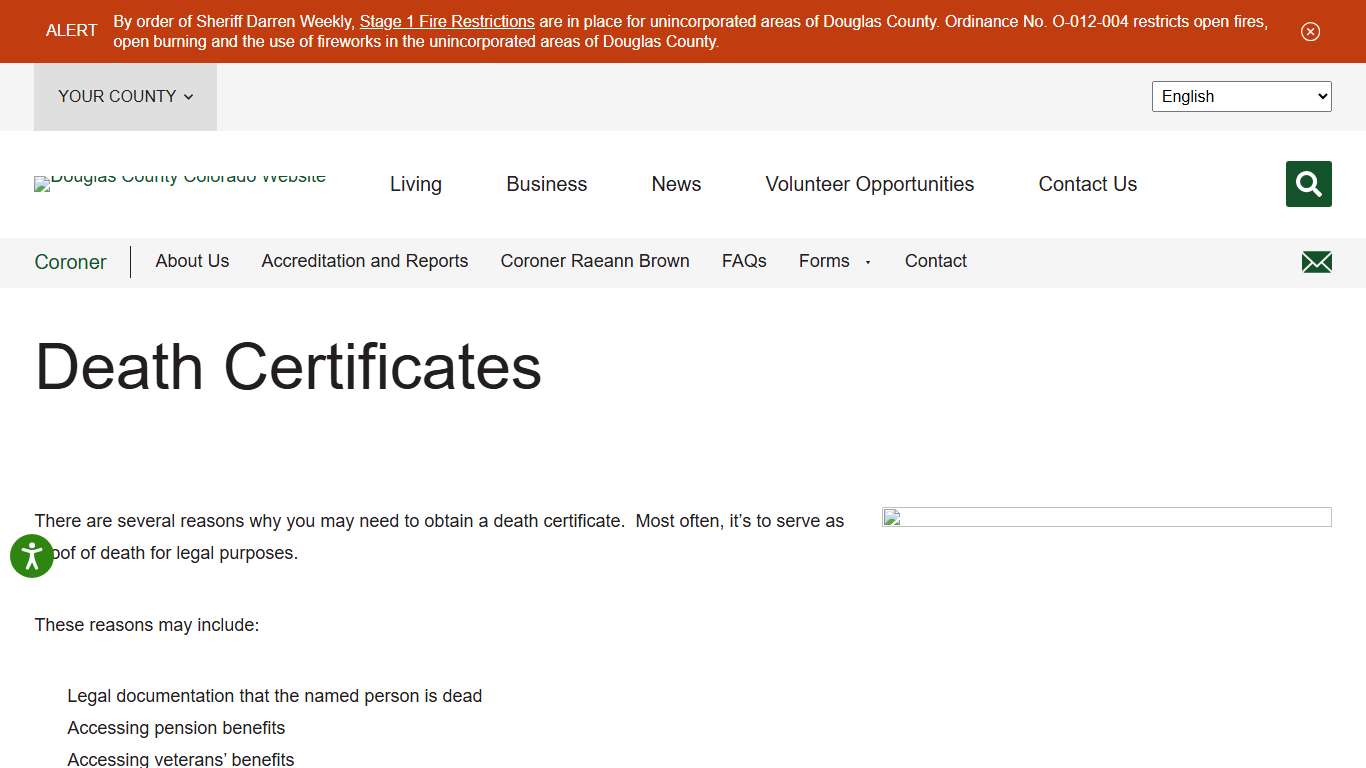Open the accessibility options via the green accessibility icon
Image resolution: width=1366 pixels, height=768 pixels.
31,556
